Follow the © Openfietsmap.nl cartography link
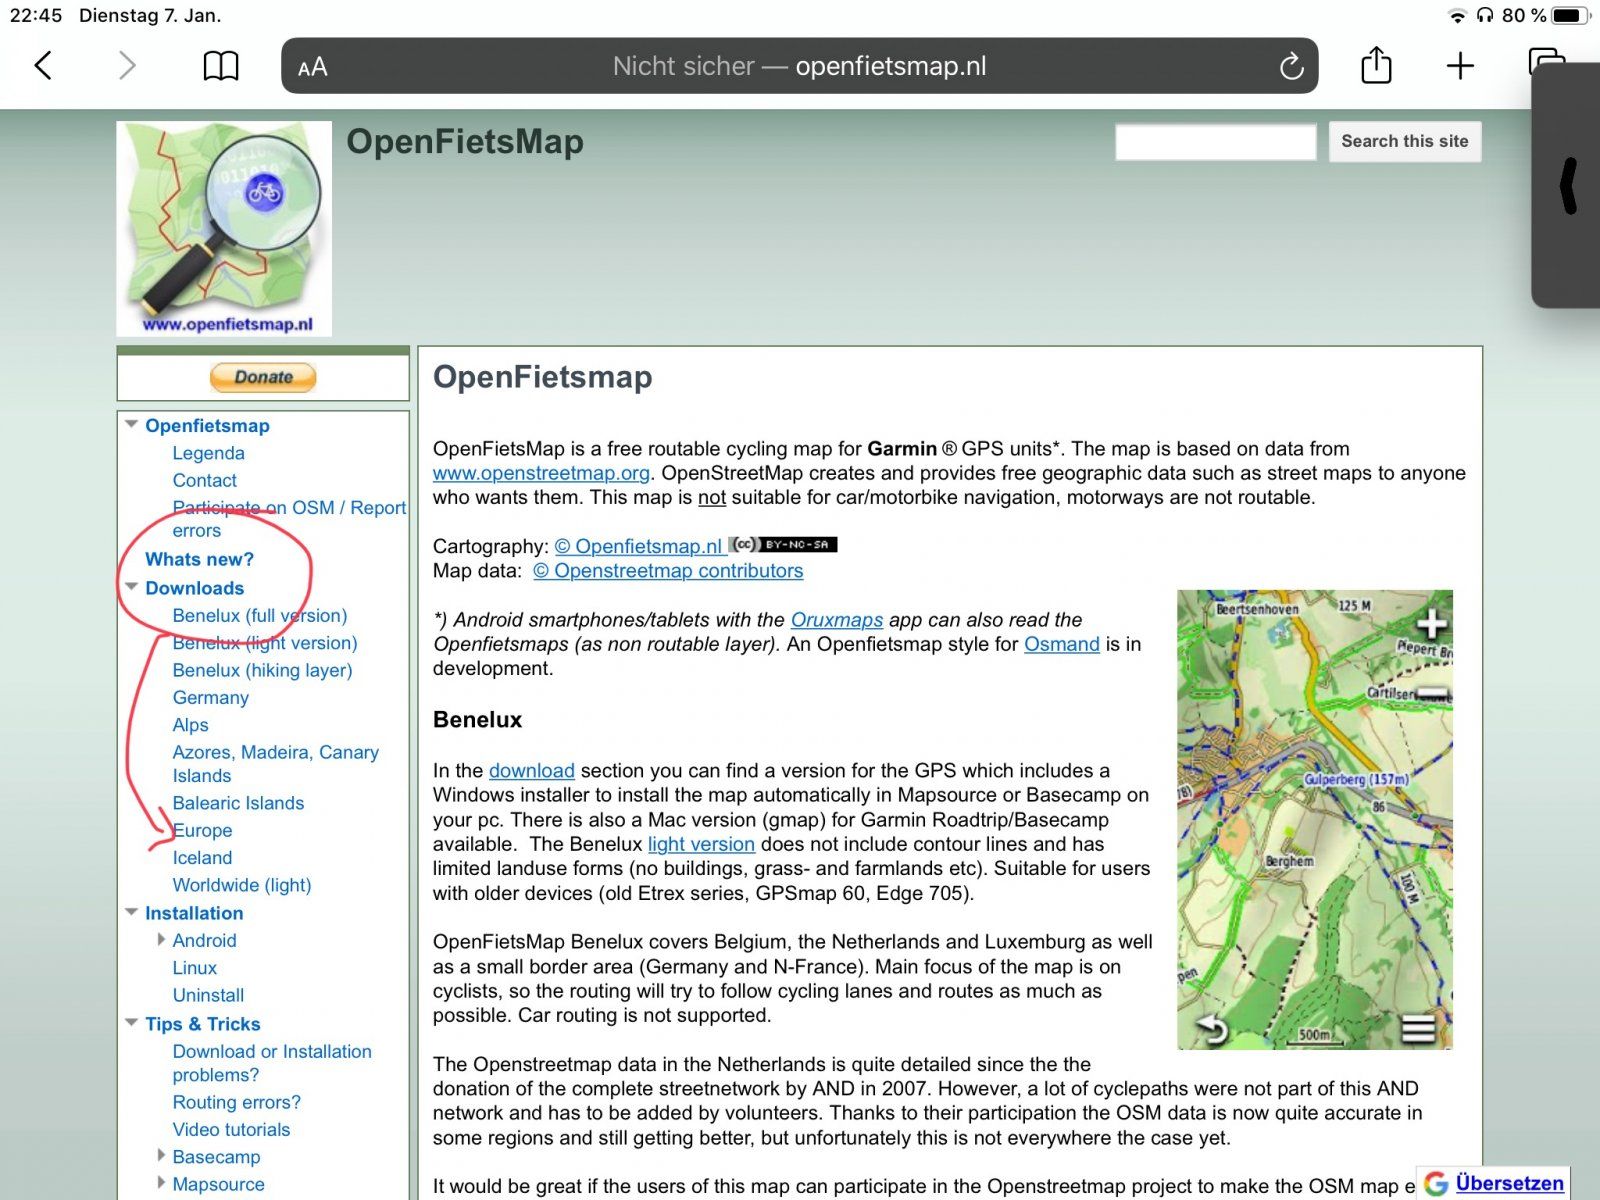This screenshot has height=1200, width=1600. (639, 546)
